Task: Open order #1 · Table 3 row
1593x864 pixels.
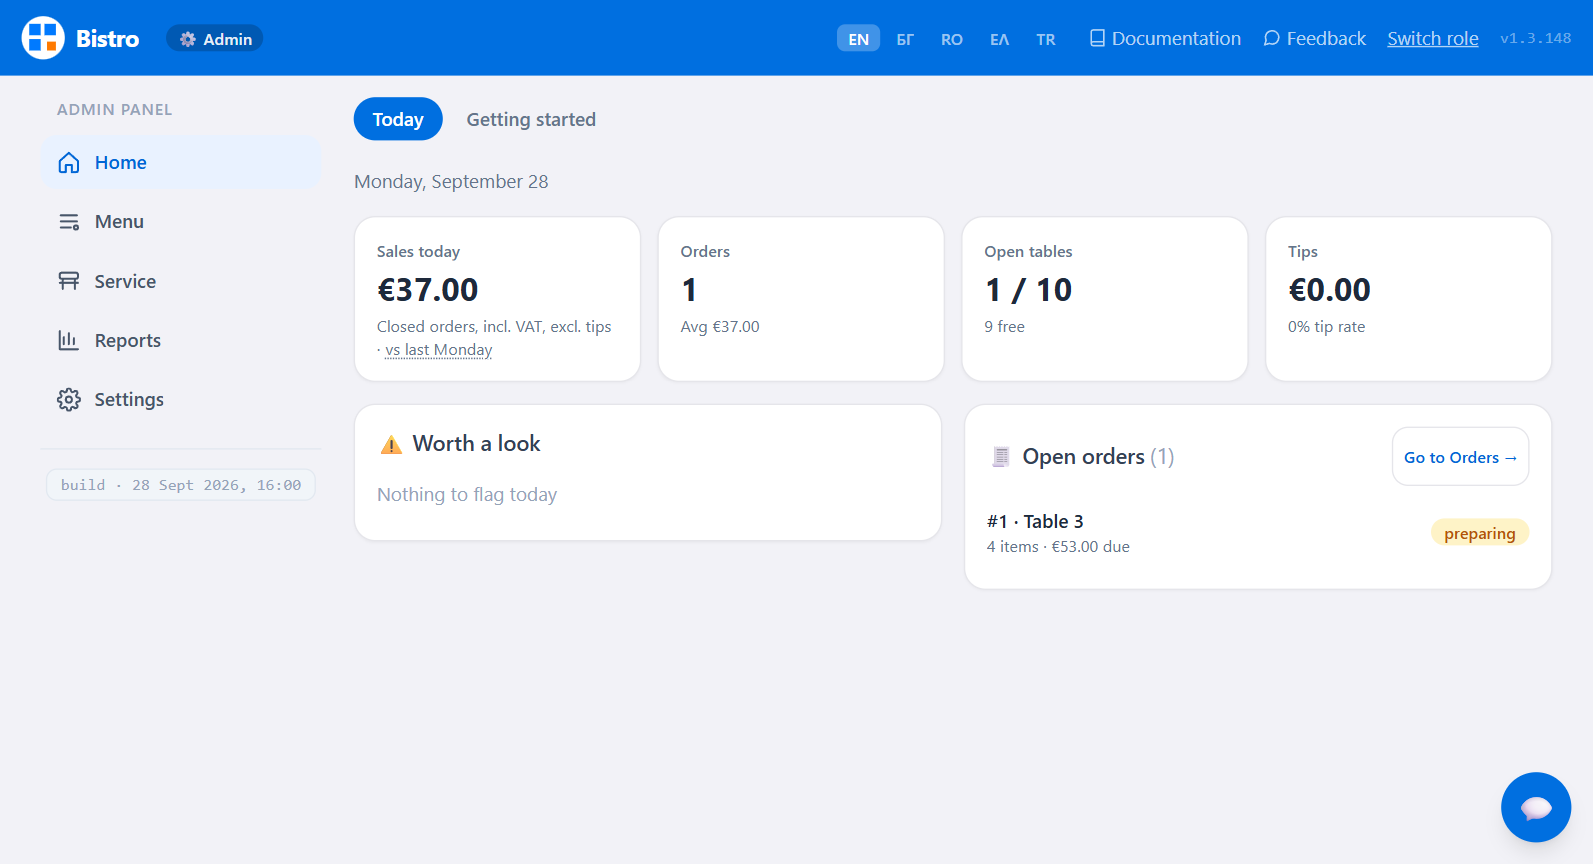Action: click(1257, 533)
